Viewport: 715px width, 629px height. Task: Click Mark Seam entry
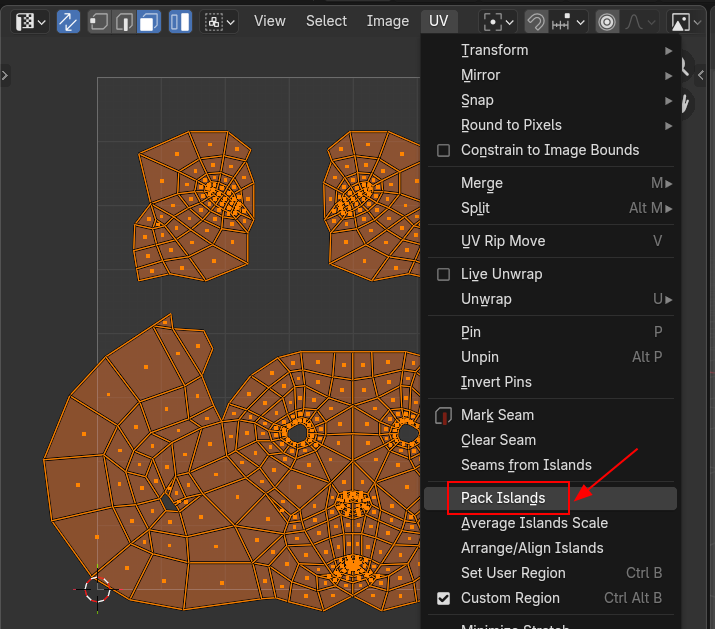pos(550,416)
